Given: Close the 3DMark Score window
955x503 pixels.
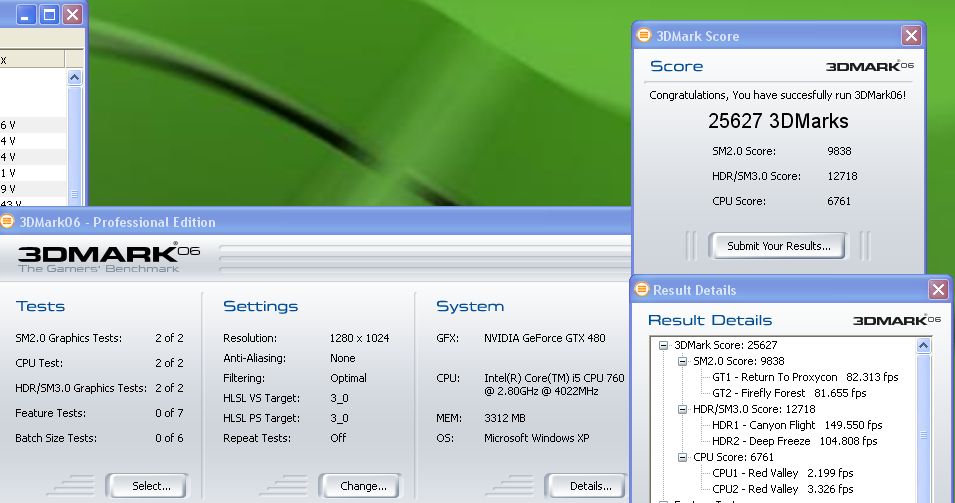Looking at the screenshot, I should [x=911, y=36].
